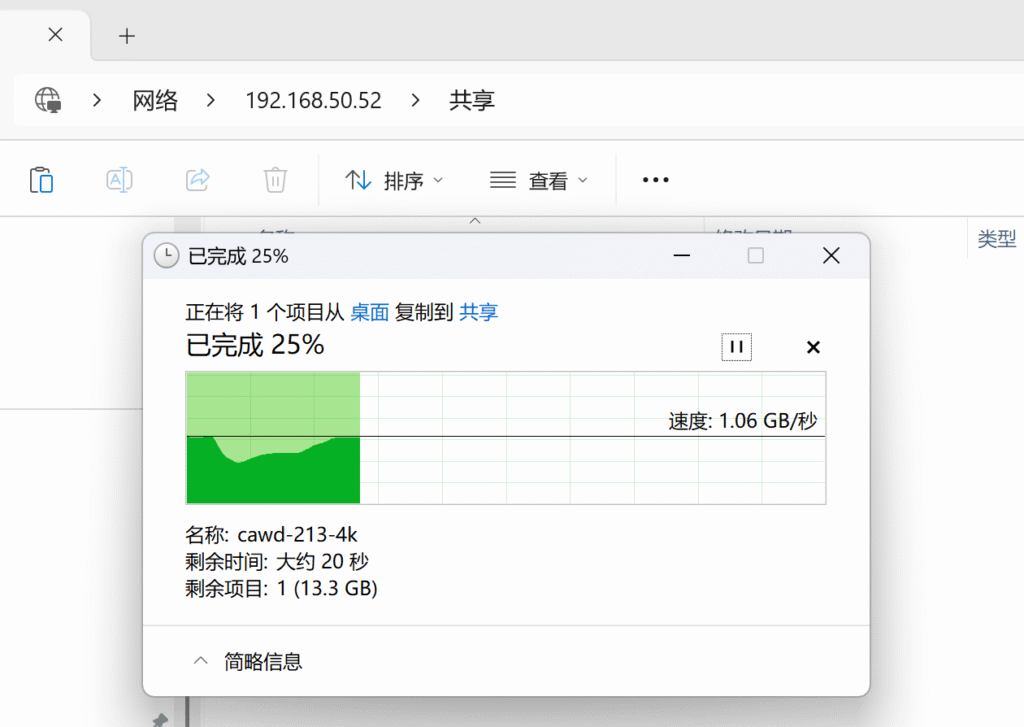Viewport: 1024px width, 727px height.
Task: Click the Share icon in toolbar
Action: pos(197,180)
